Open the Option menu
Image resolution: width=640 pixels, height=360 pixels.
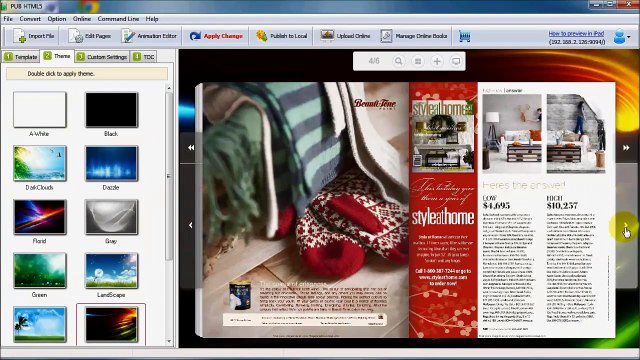tap(56, 19)
